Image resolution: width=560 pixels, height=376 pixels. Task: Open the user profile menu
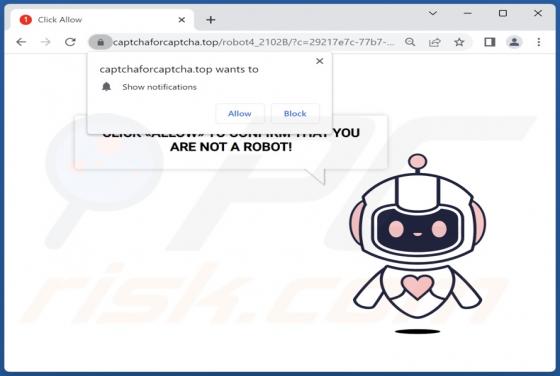pyautogui.click(x=514, y=42)
